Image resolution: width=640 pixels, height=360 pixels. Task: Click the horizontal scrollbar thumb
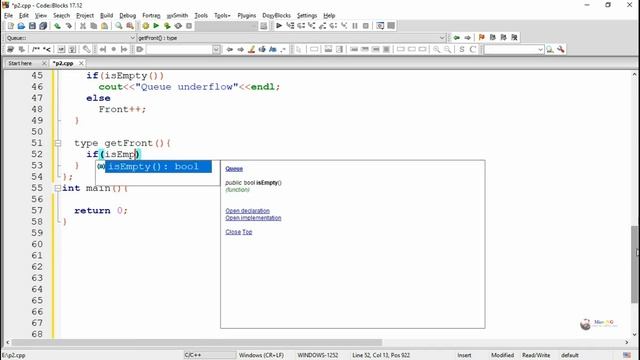[197, 342]
